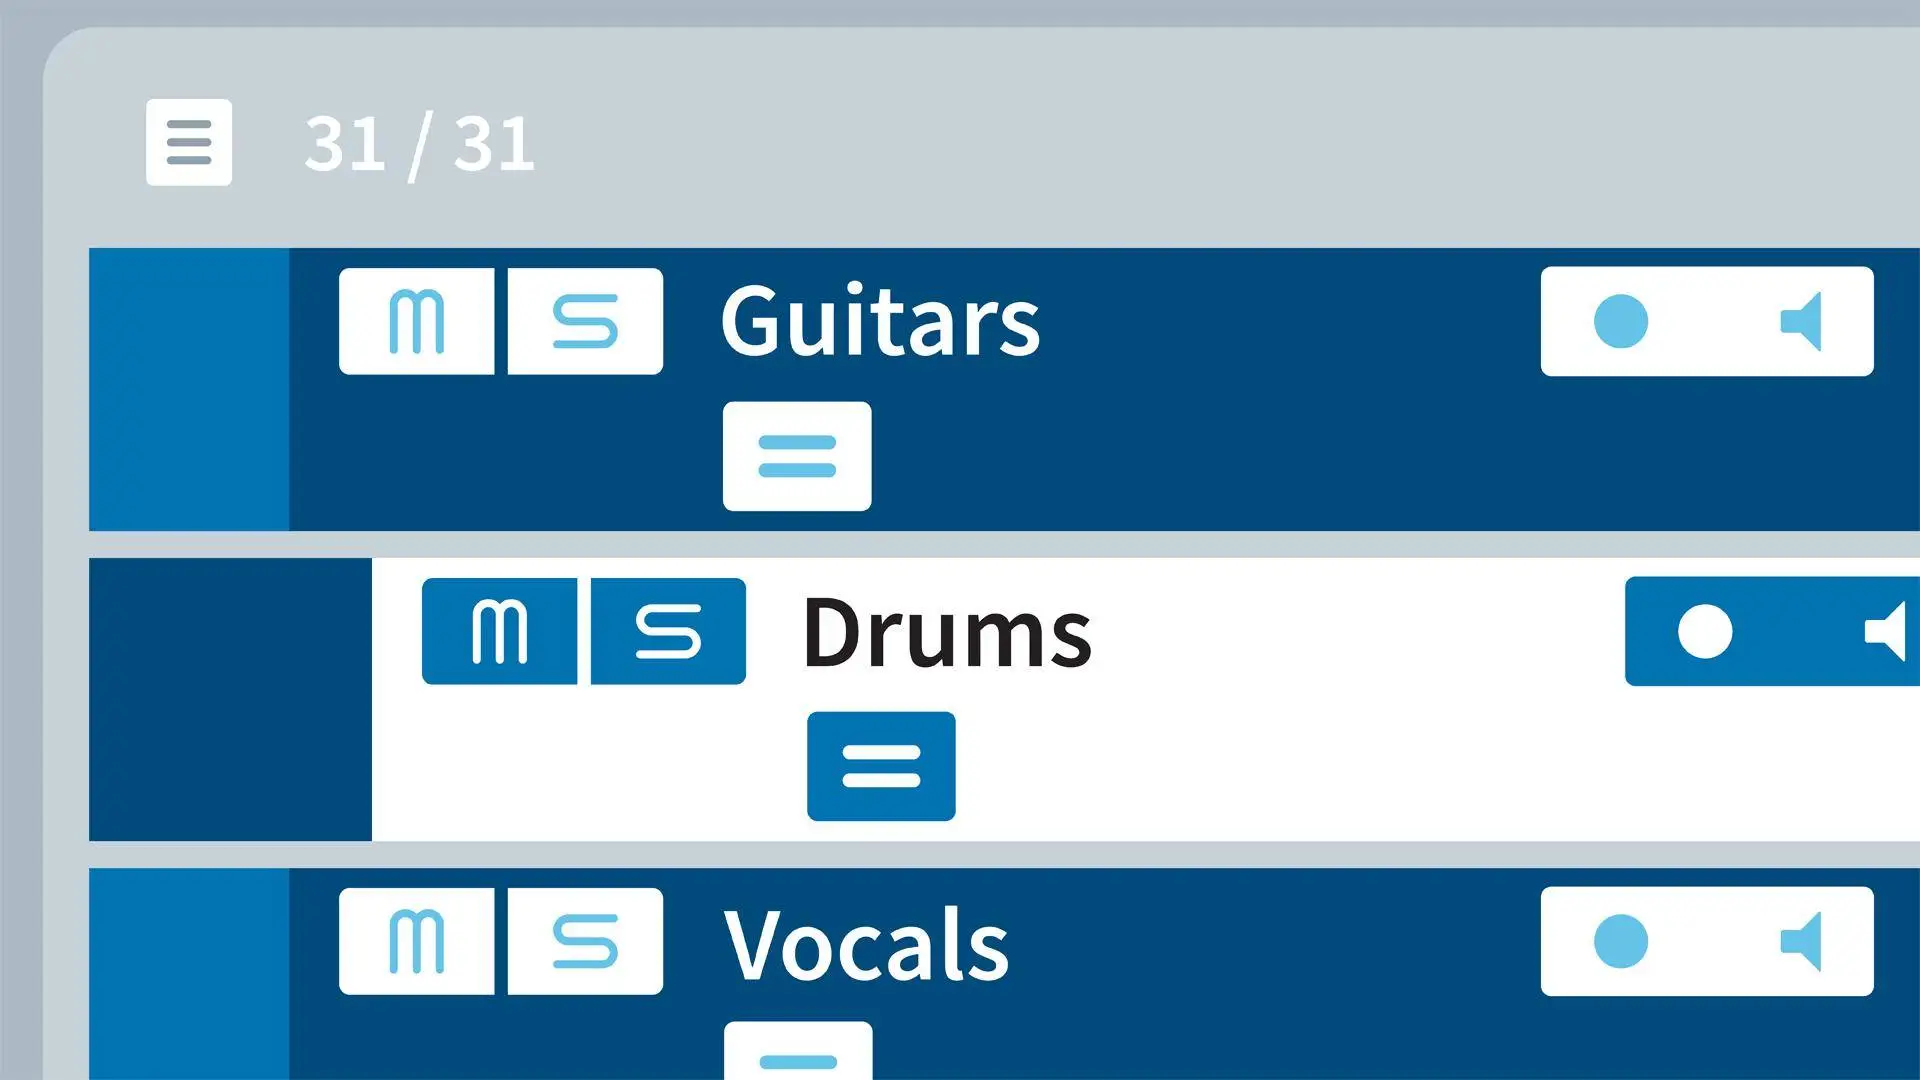Arm record on the Vocals track

[x=1621, y=941]
